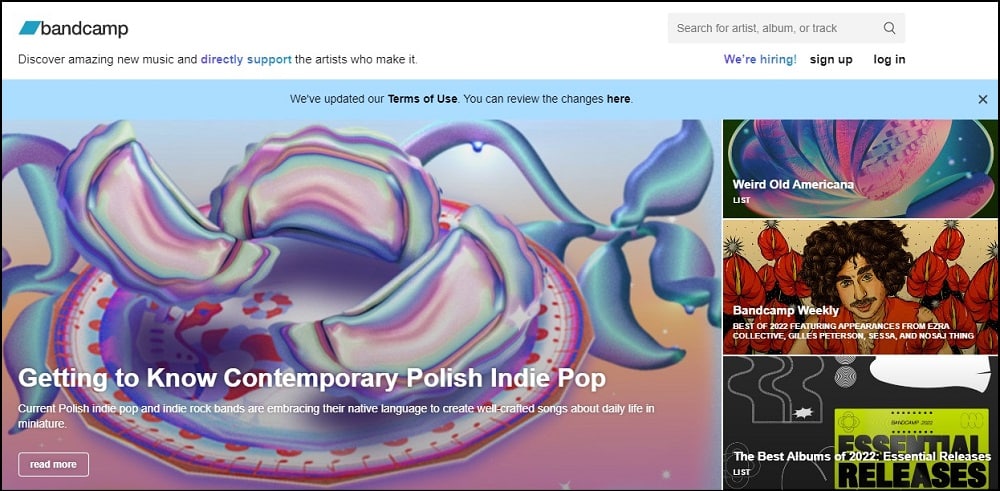
Task: Click sign up
Action: coord(831,59)
